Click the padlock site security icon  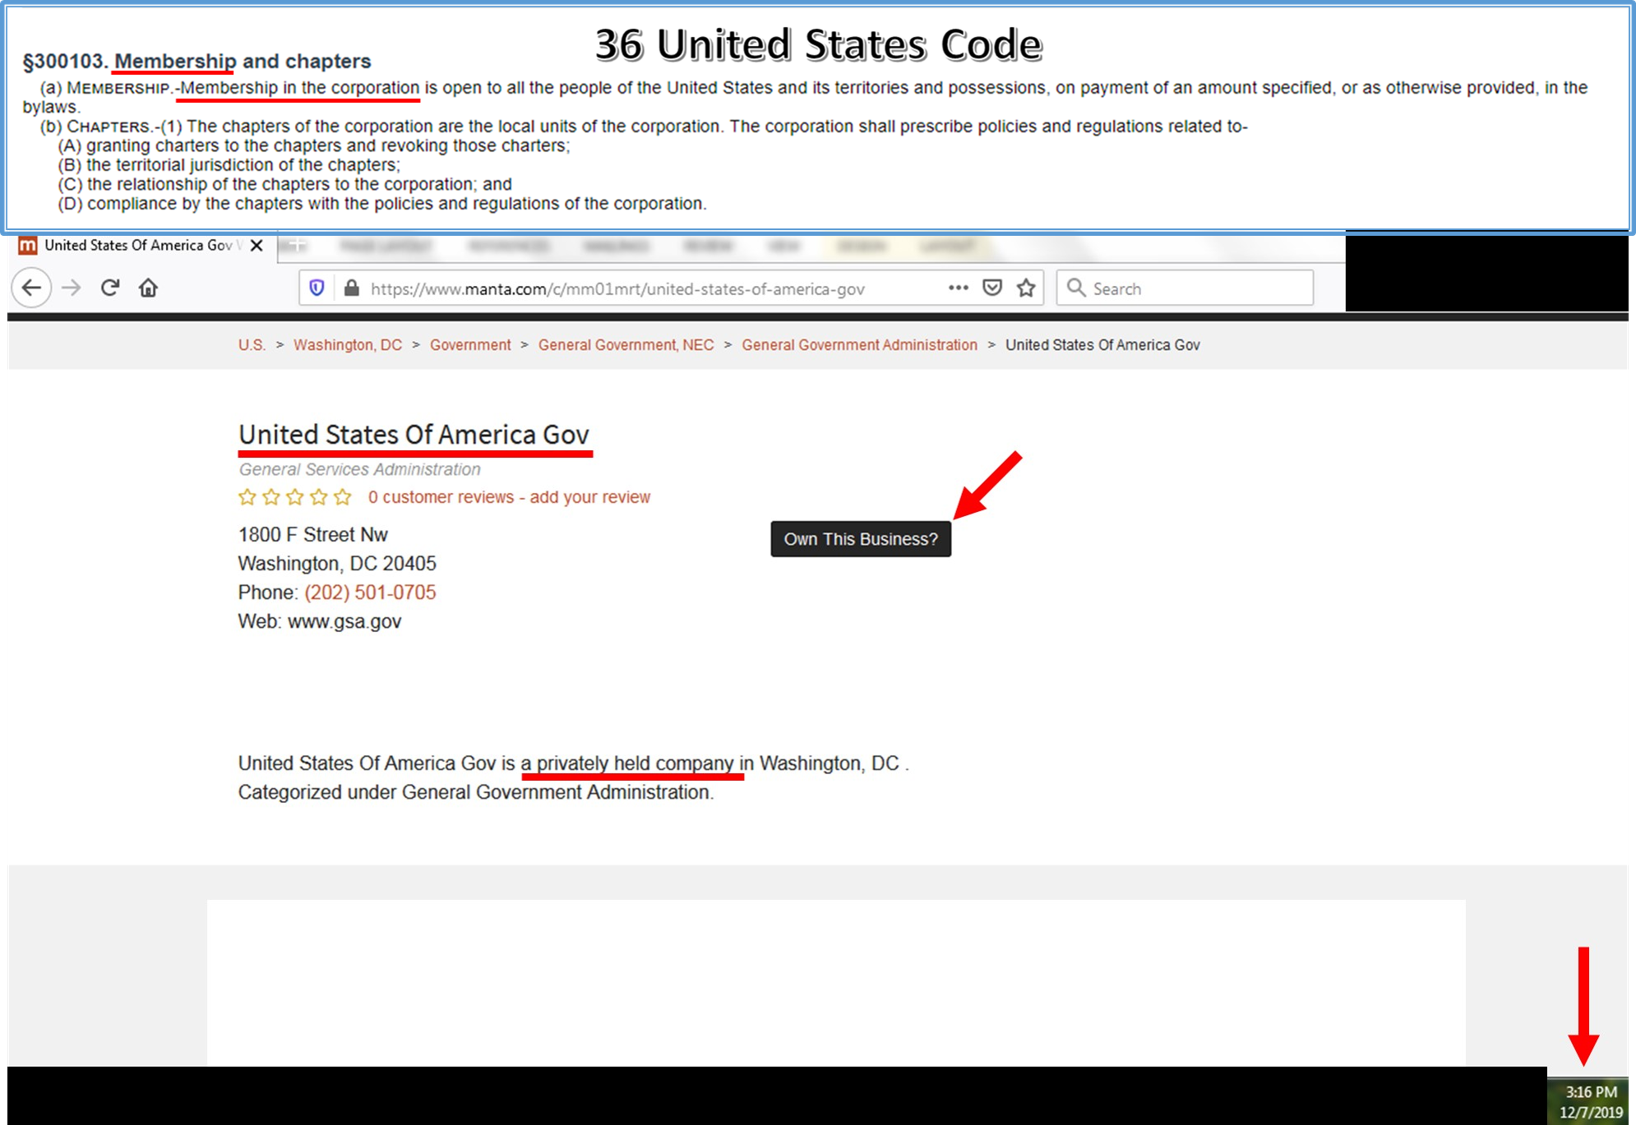(x=351, y=288)
